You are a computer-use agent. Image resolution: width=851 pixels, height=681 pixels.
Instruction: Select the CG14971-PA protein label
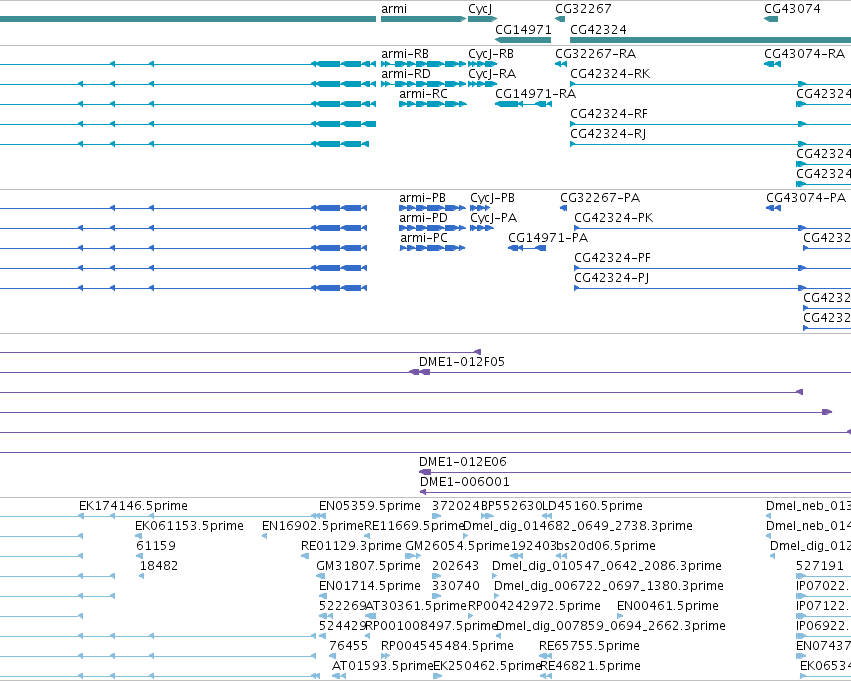tap(548, 238)
